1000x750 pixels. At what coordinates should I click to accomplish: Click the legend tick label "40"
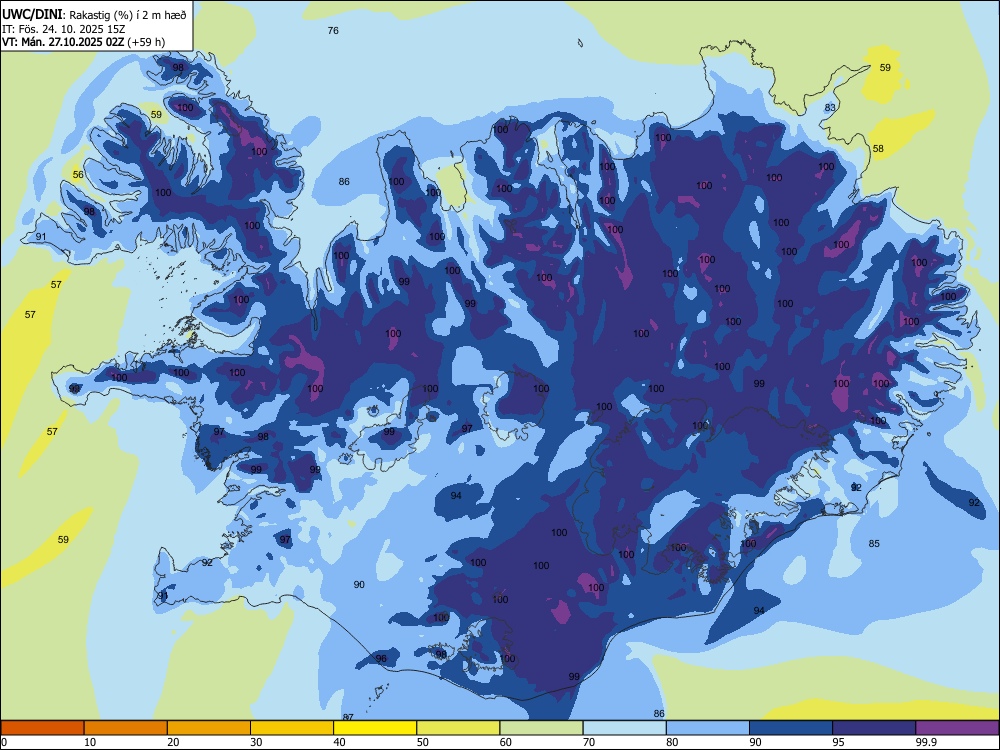(x=339, y=742)
